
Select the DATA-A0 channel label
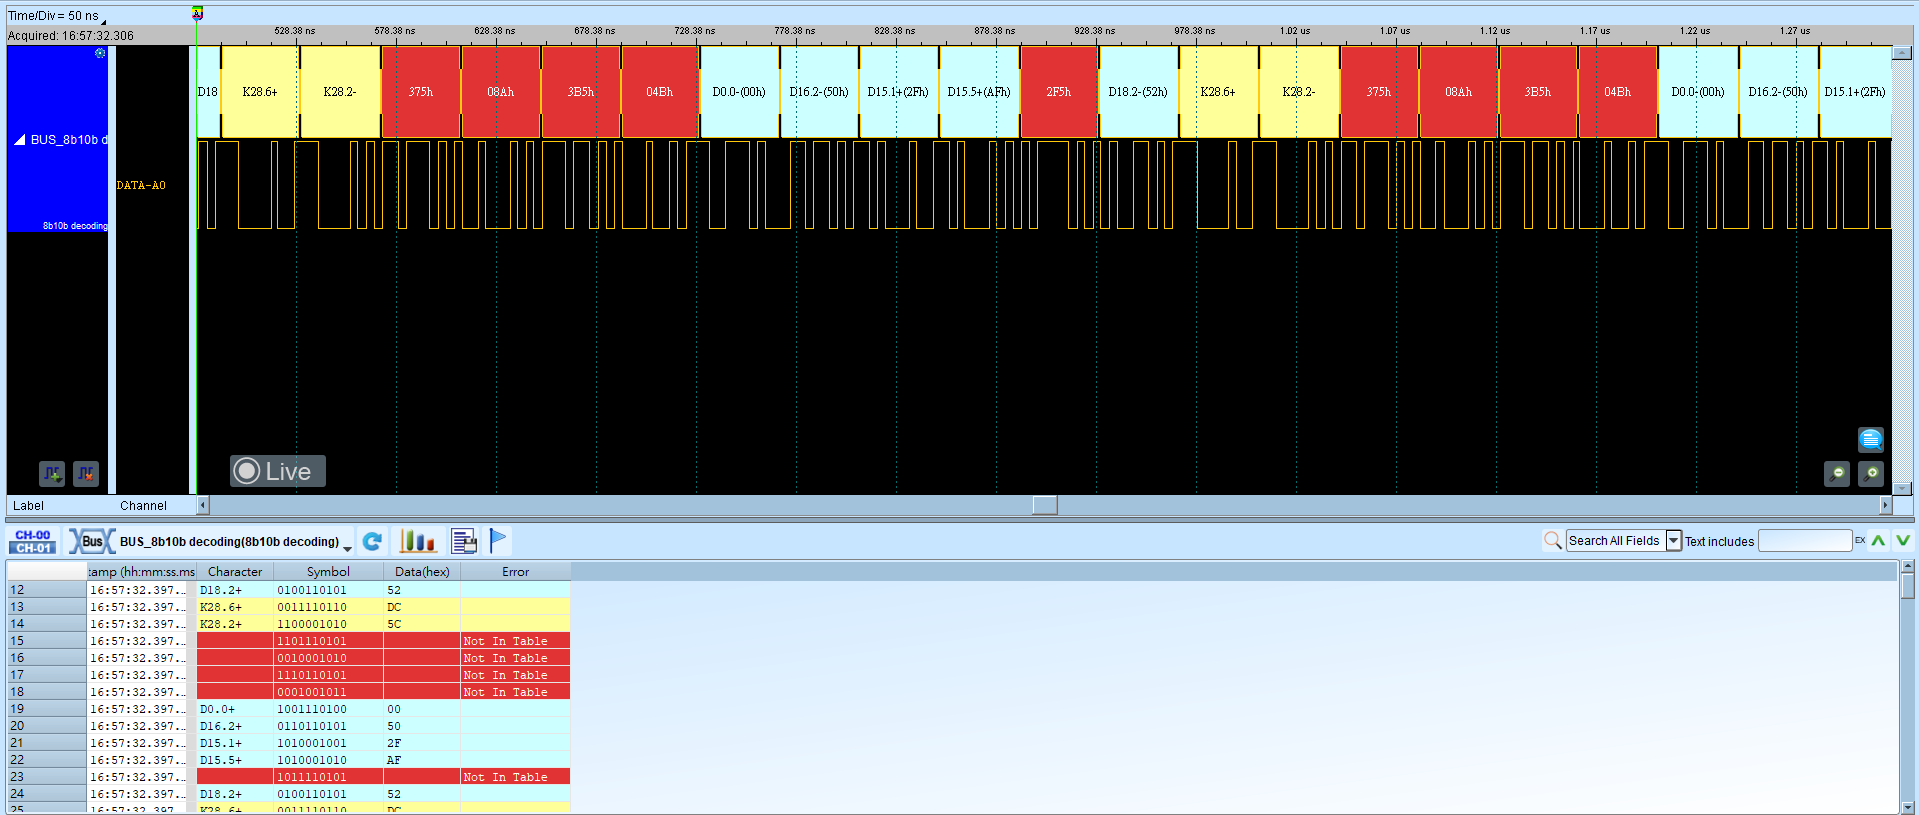(141, 185)
